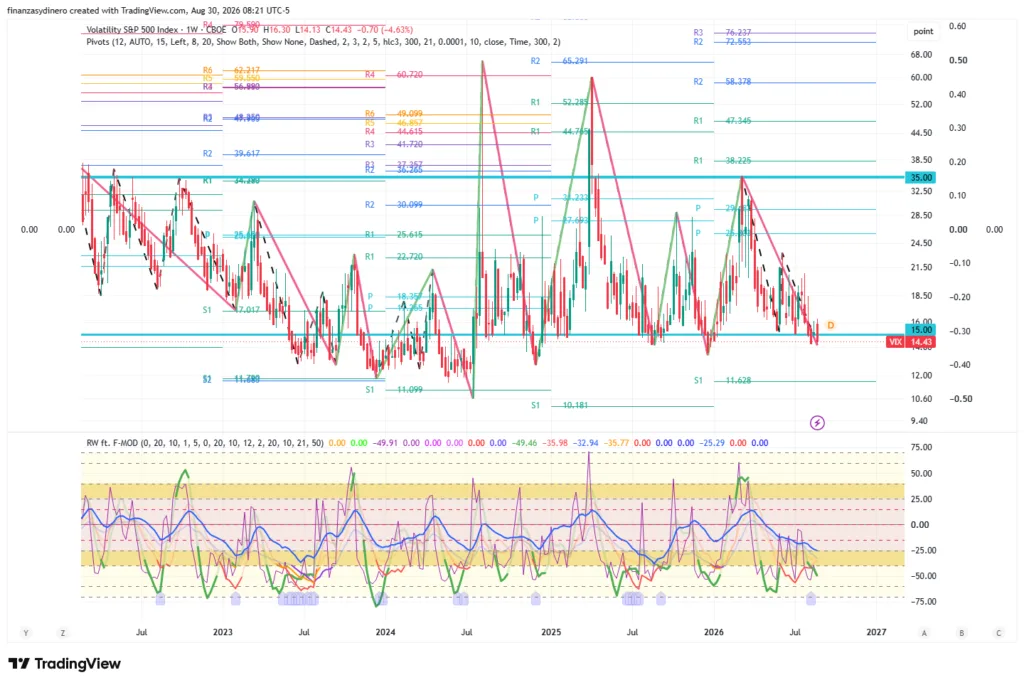Click the -49.91 indicator value in legend

pyautogui.click(x=385, y=443)
